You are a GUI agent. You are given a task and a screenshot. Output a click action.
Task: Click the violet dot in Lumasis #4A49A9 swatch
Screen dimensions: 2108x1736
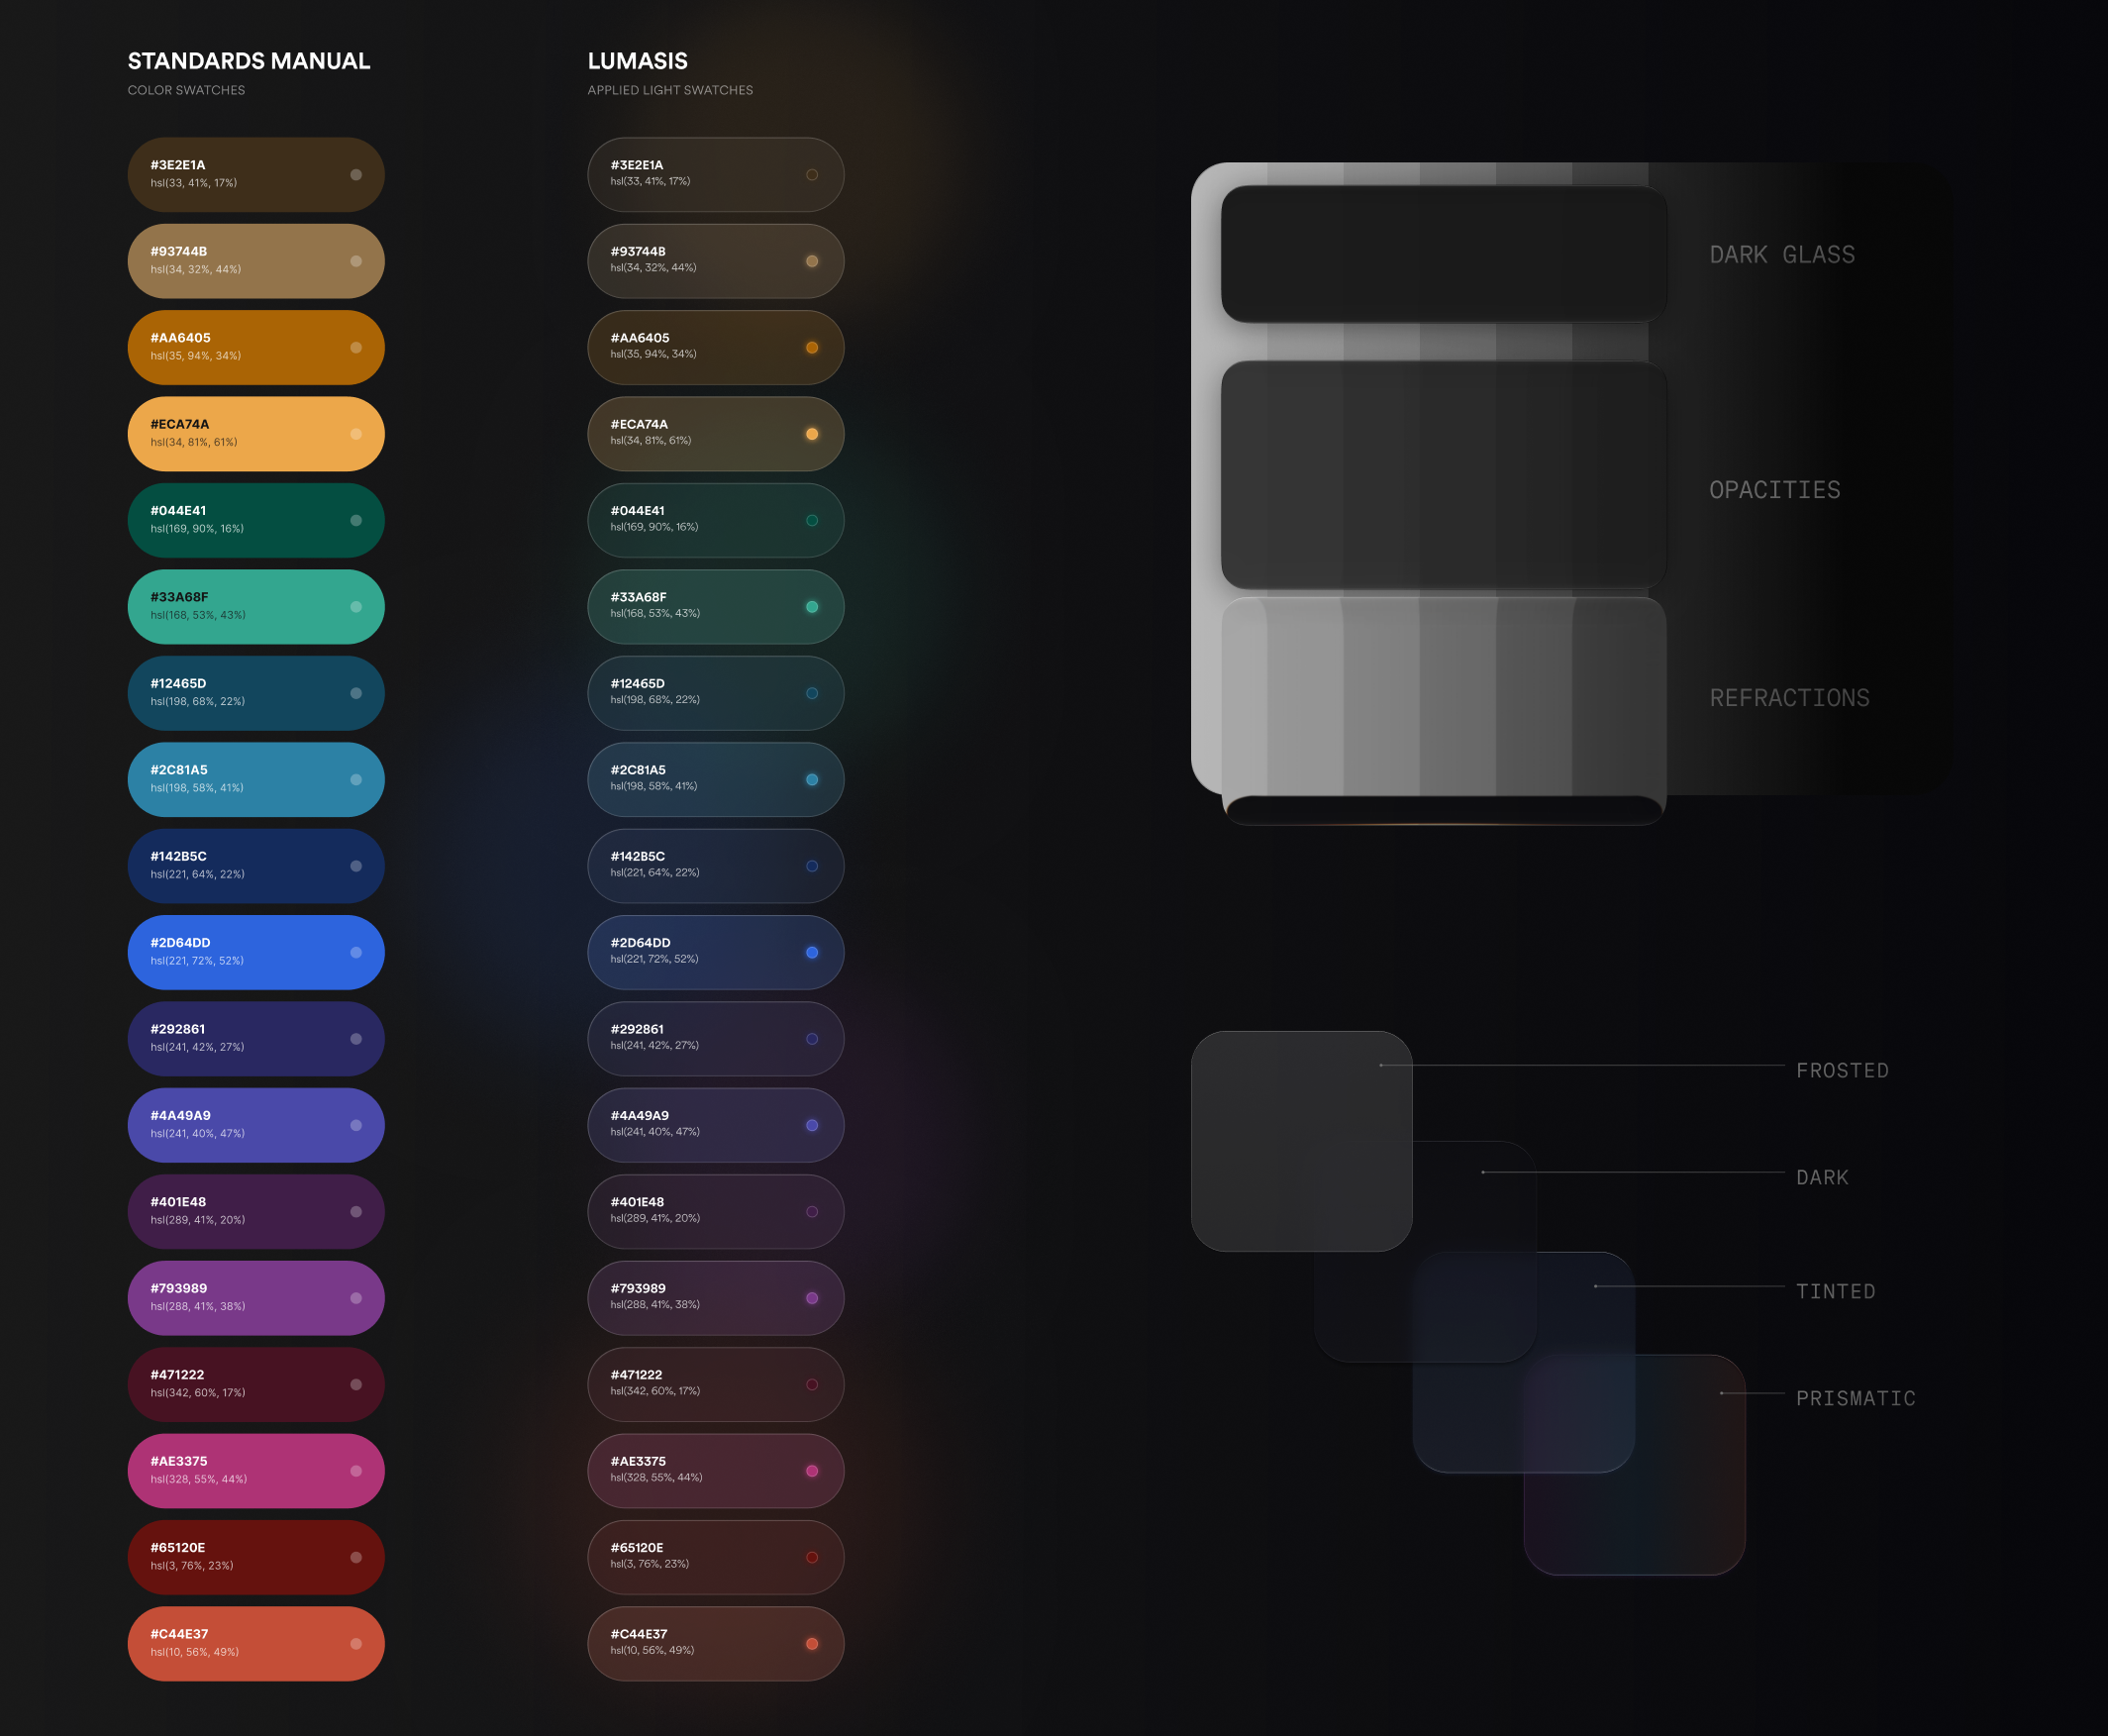tap(812, 1125)
